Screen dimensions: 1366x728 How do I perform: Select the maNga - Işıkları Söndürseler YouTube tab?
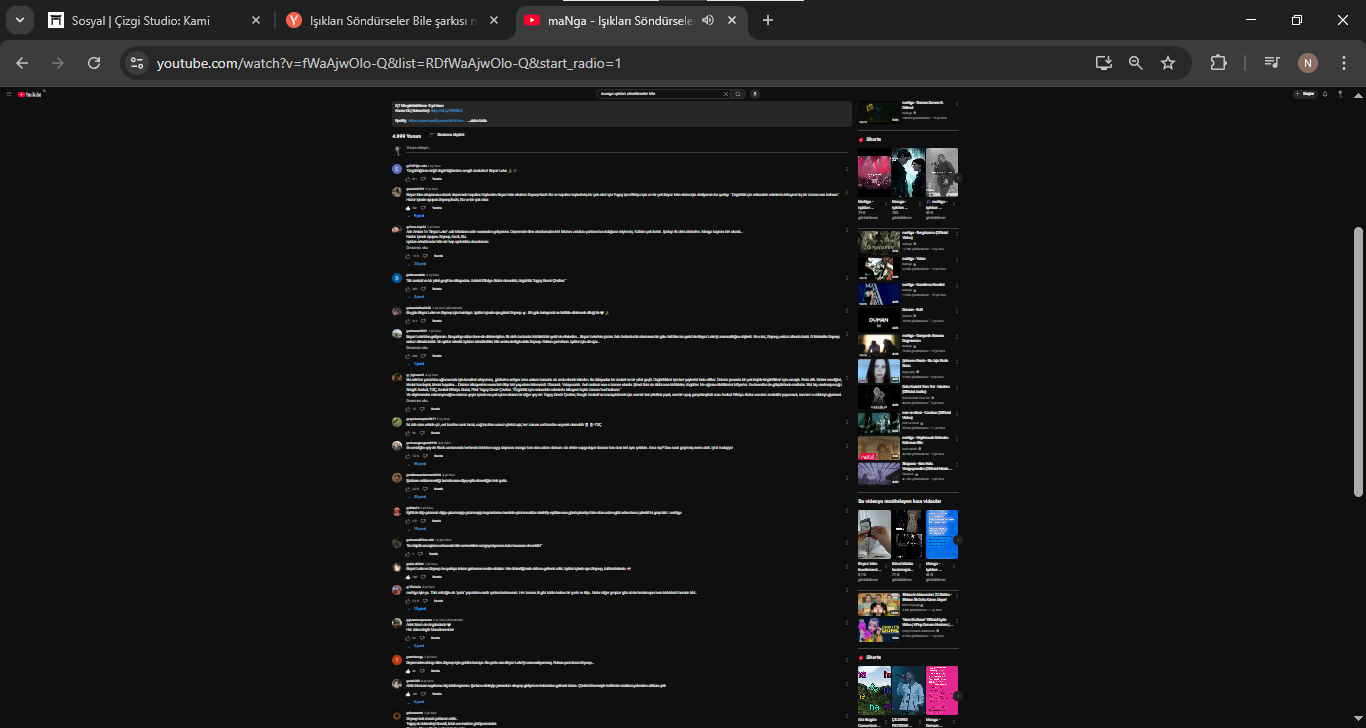point(630,20)
